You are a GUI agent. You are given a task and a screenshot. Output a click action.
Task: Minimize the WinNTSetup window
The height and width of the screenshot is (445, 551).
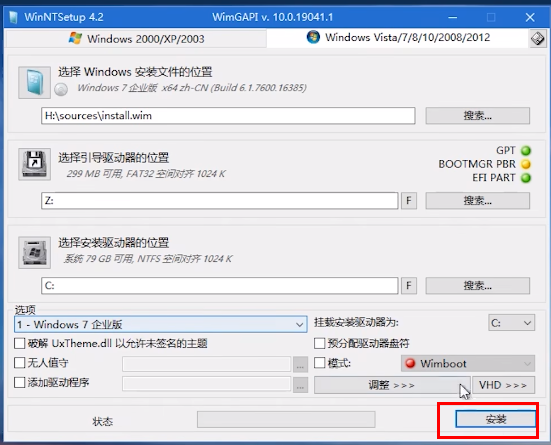pos(453,17)
